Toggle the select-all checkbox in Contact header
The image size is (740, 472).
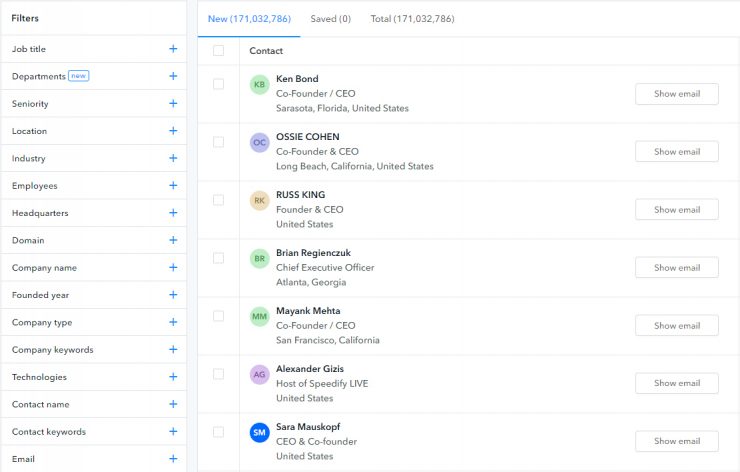(x=219, y=51)
